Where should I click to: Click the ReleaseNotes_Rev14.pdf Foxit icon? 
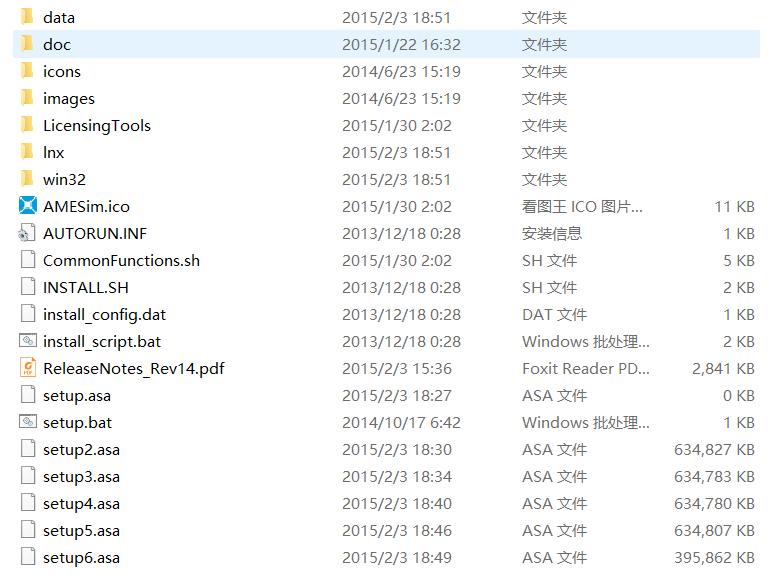28,367
